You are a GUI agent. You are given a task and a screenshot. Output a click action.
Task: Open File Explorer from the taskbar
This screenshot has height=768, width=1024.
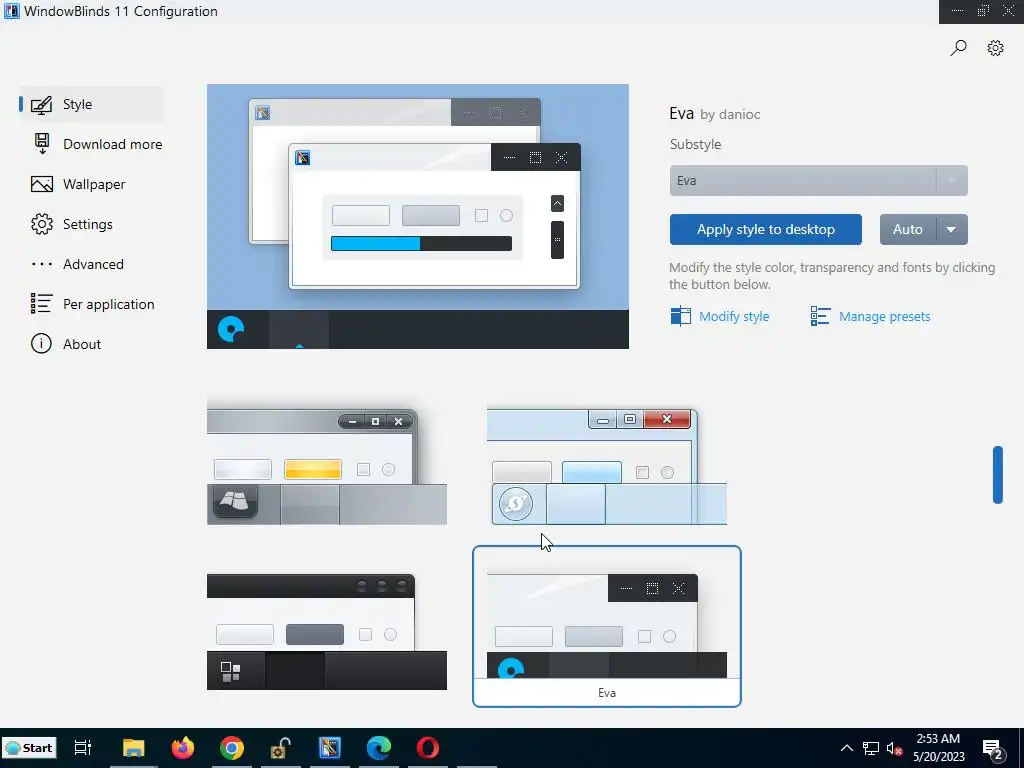click(134, 748)
